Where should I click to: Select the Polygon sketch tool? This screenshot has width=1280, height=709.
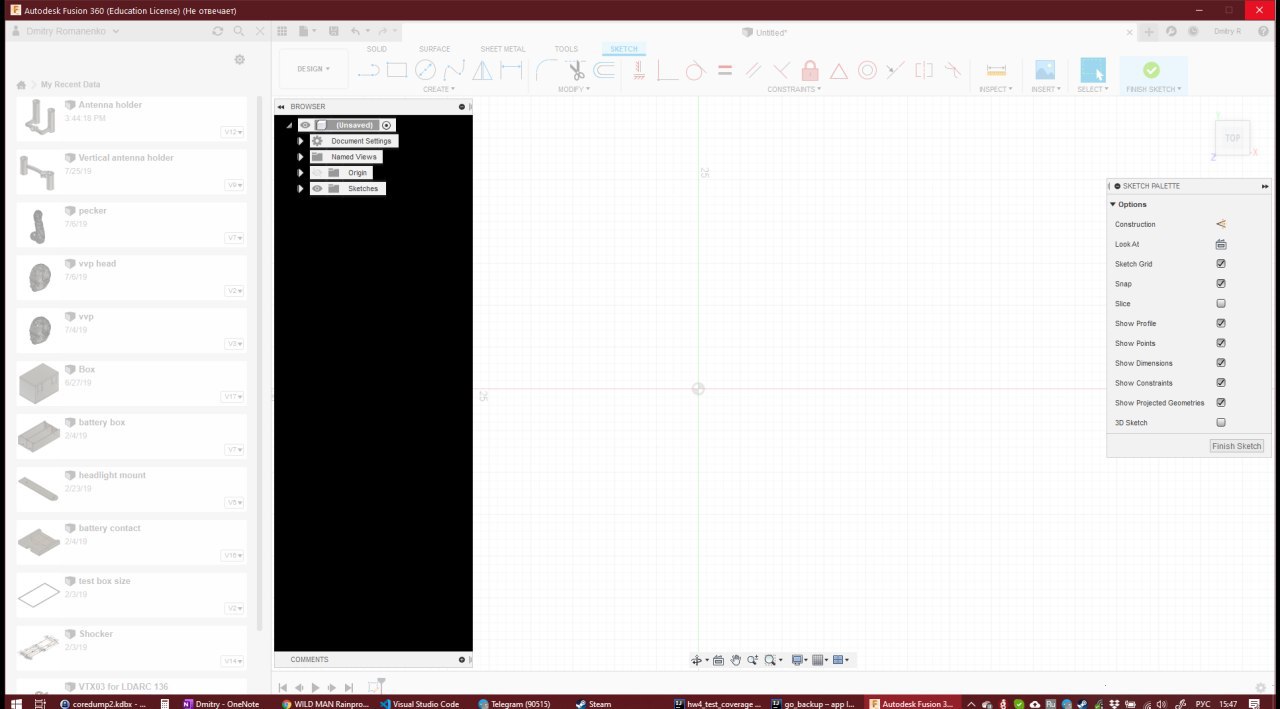(x=483, y=70)
